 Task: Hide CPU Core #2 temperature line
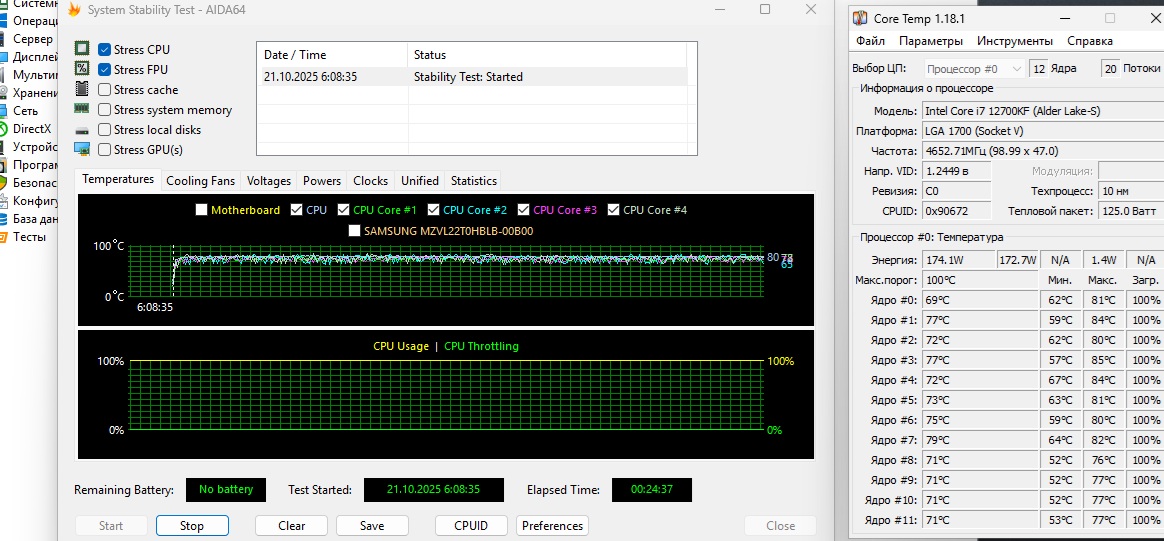tap(434, 210)
